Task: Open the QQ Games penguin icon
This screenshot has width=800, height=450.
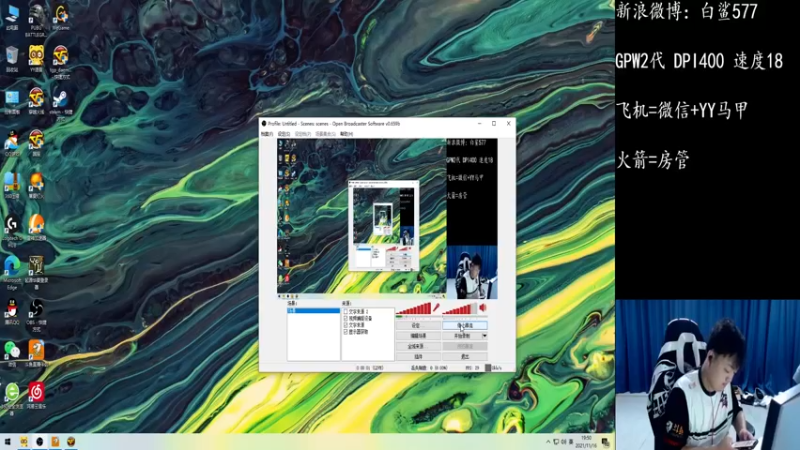Action: [x=12, y=143]
